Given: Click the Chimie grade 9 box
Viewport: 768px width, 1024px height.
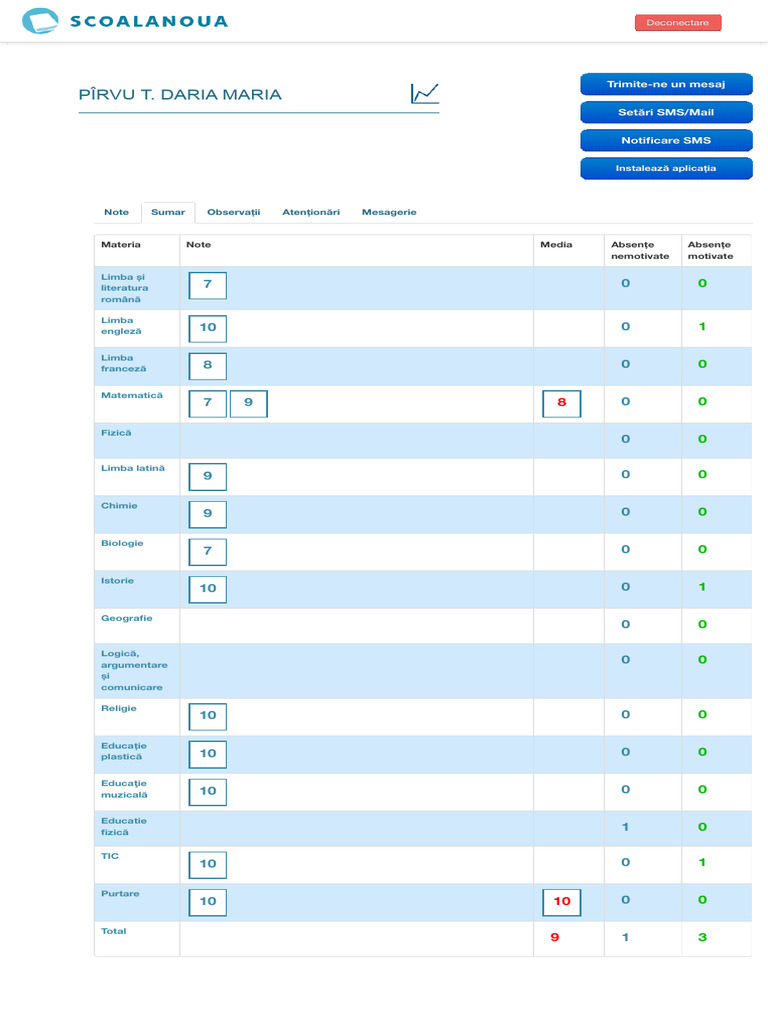Looking at the screenshot, I should coord(208,514).
